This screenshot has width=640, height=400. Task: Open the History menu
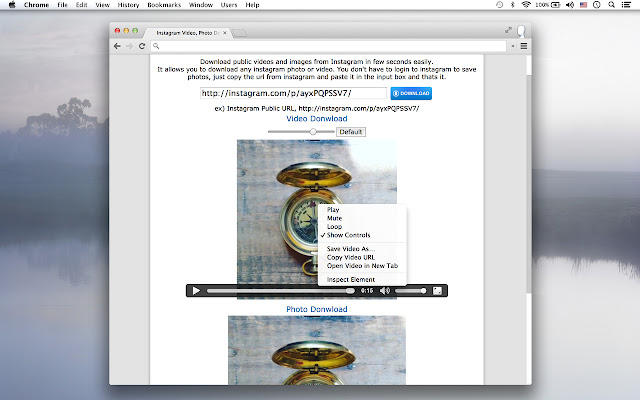(128, 5)
